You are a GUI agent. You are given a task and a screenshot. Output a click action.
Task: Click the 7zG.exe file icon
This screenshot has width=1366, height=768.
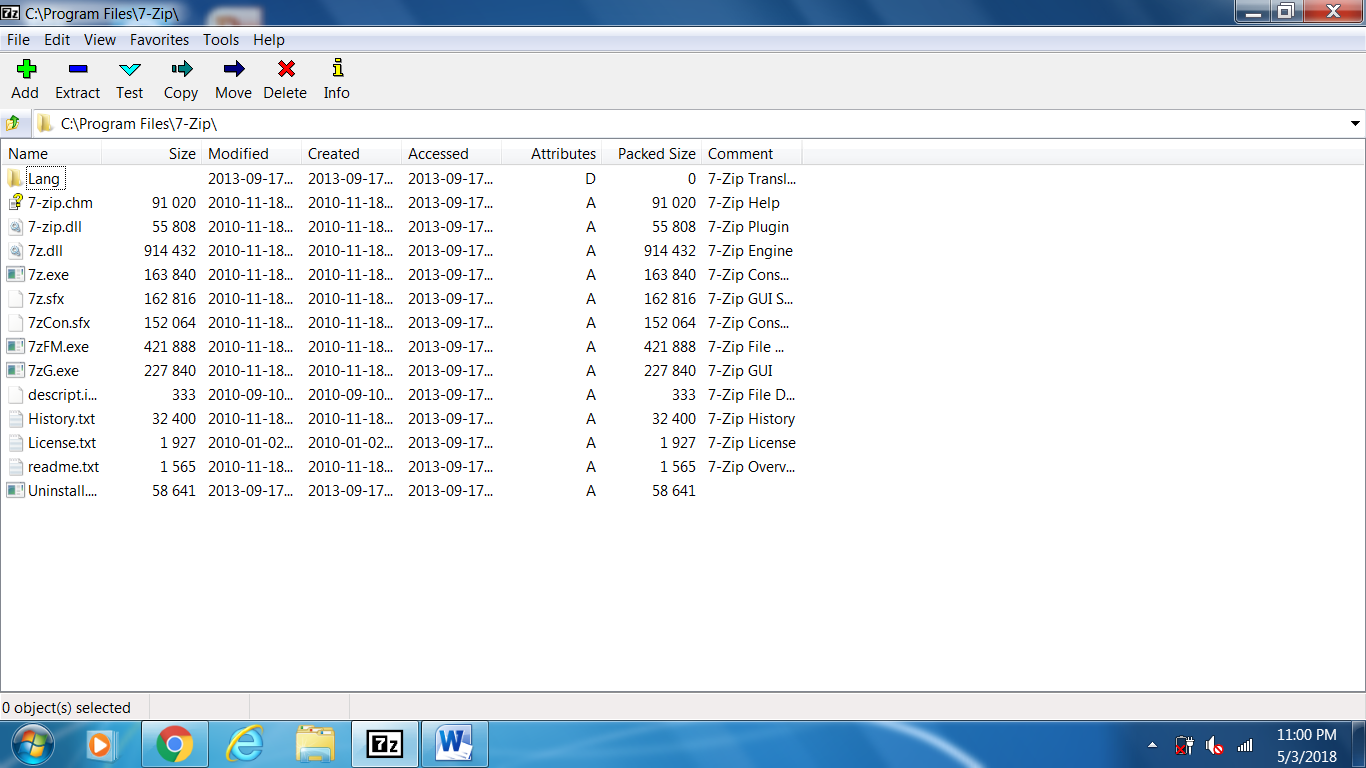(14, 371)
